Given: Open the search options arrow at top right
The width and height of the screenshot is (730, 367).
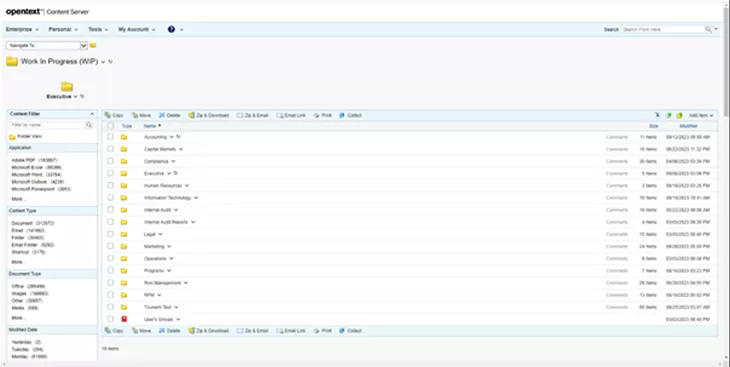Looking at the screenshot, I should pos(716,29).
